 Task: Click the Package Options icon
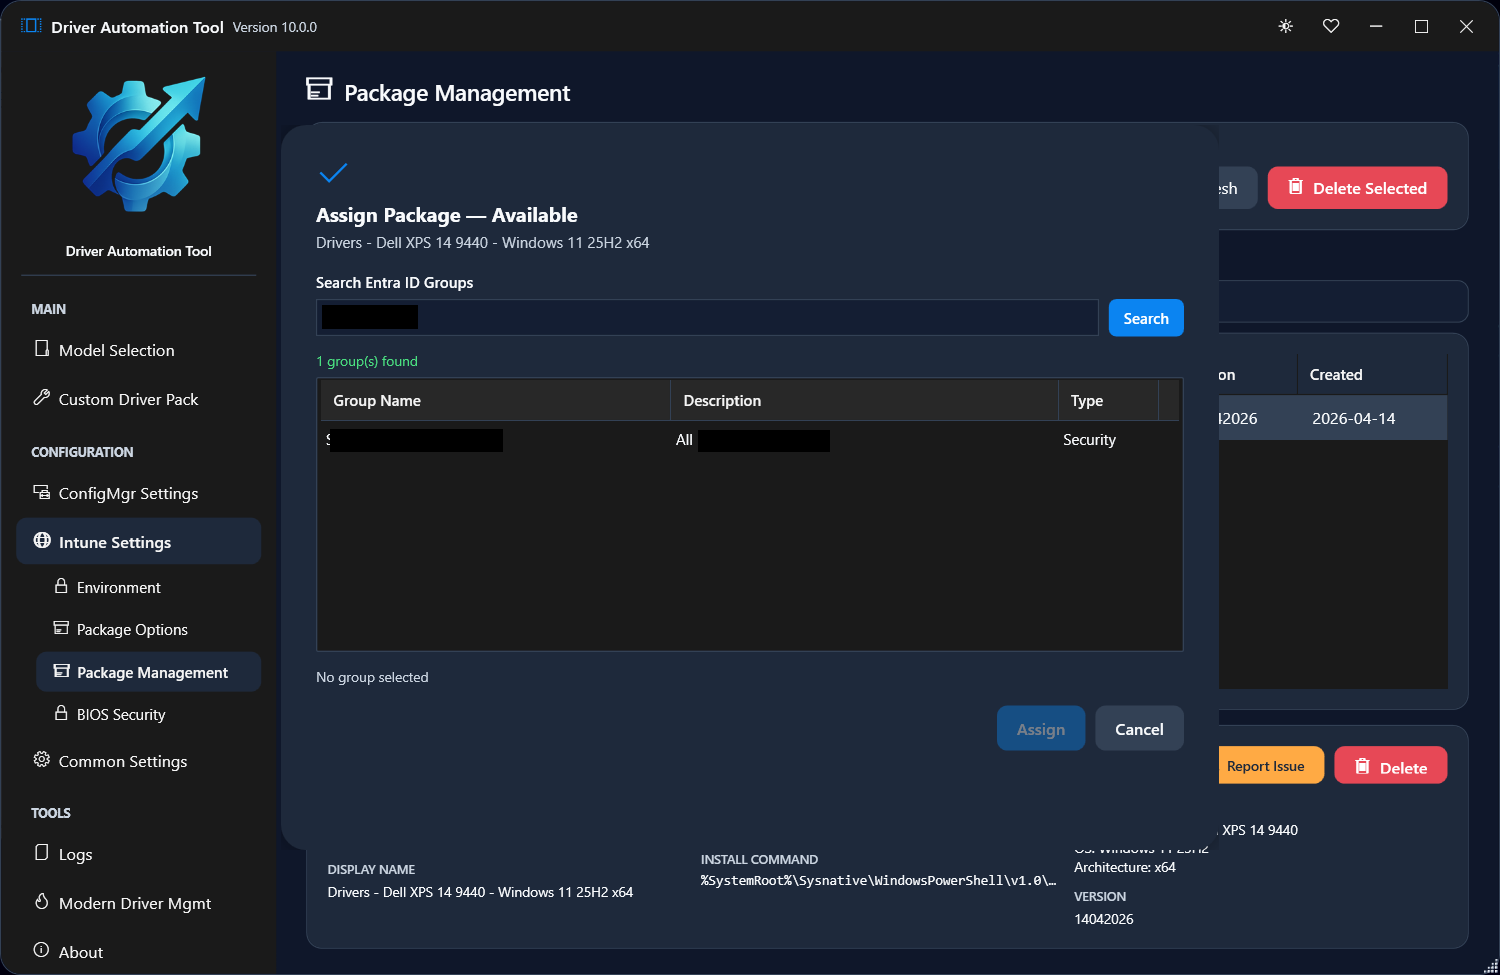point(61,628)
